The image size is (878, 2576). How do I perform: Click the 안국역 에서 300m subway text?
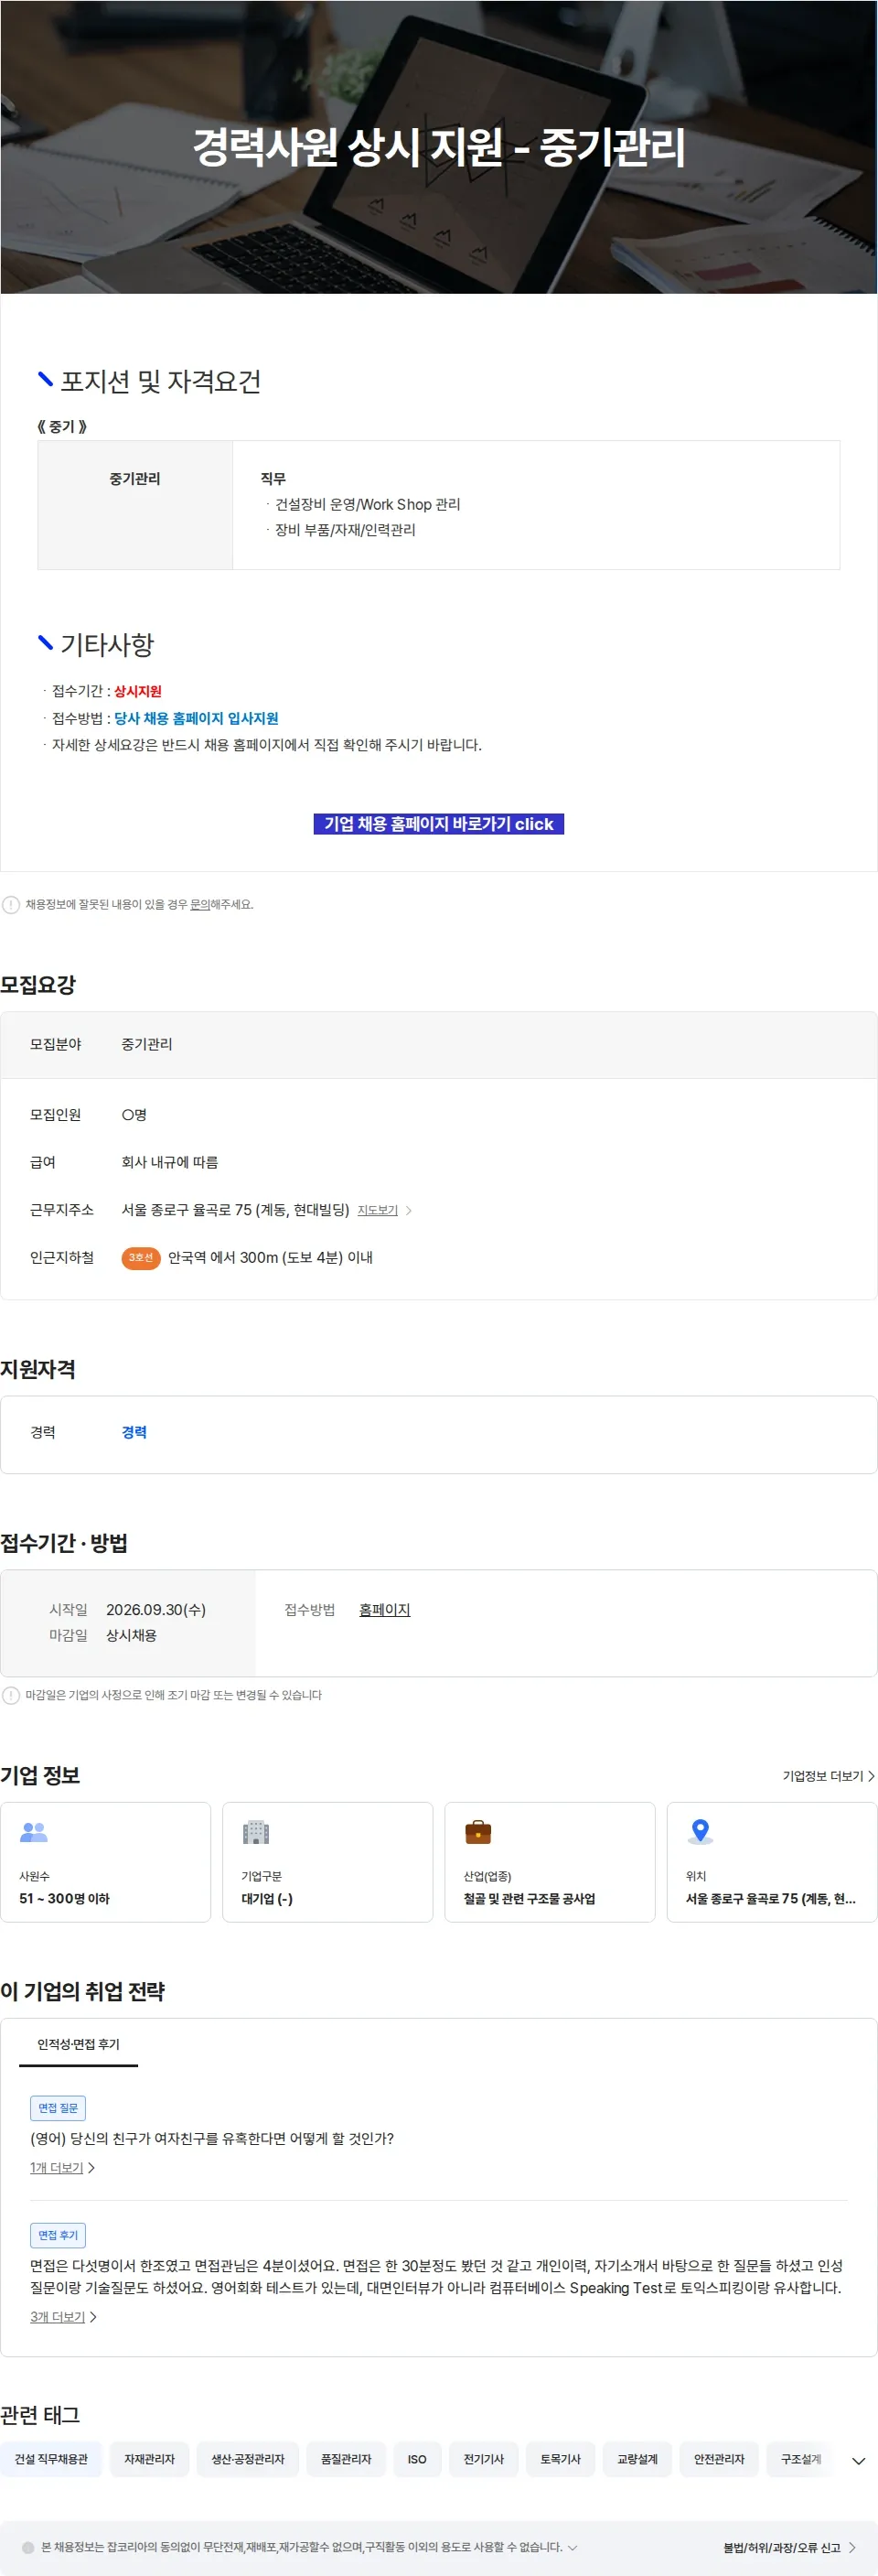(x=270, y=1257)
